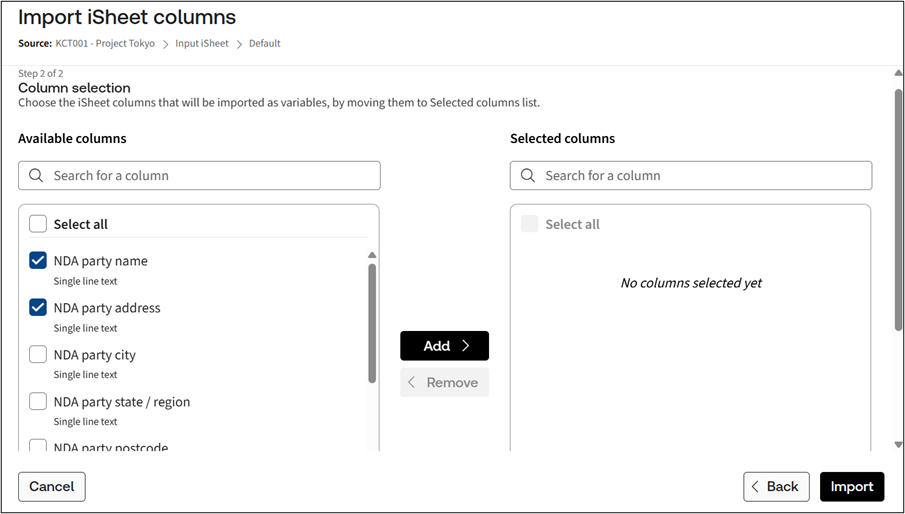Click the dialog scrollbar down arrow

click(898, 444)
